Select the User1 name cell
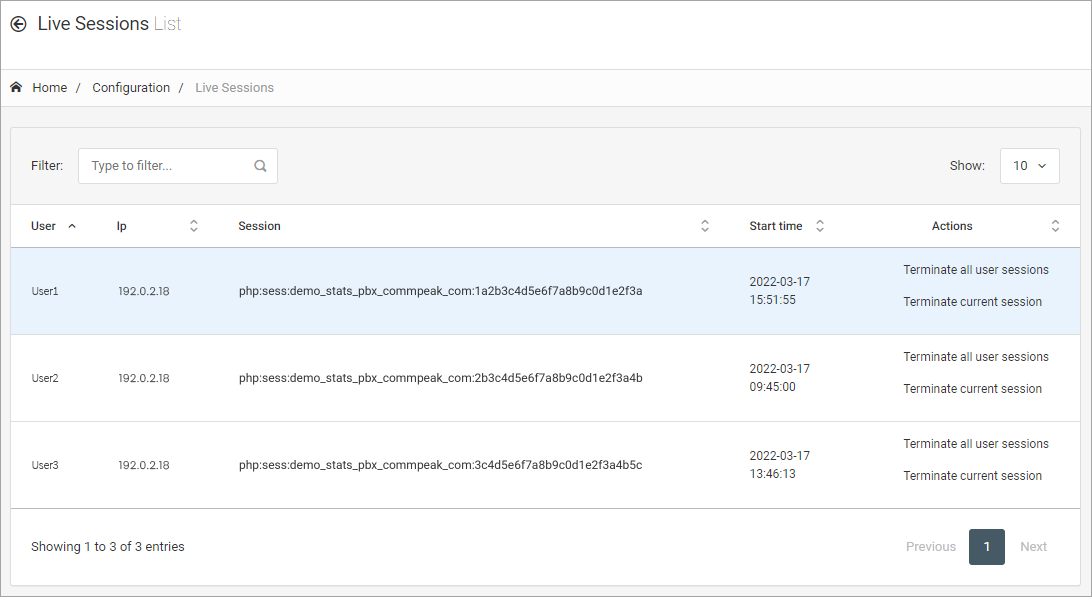The image size is (1092, 597). [45, 291]
